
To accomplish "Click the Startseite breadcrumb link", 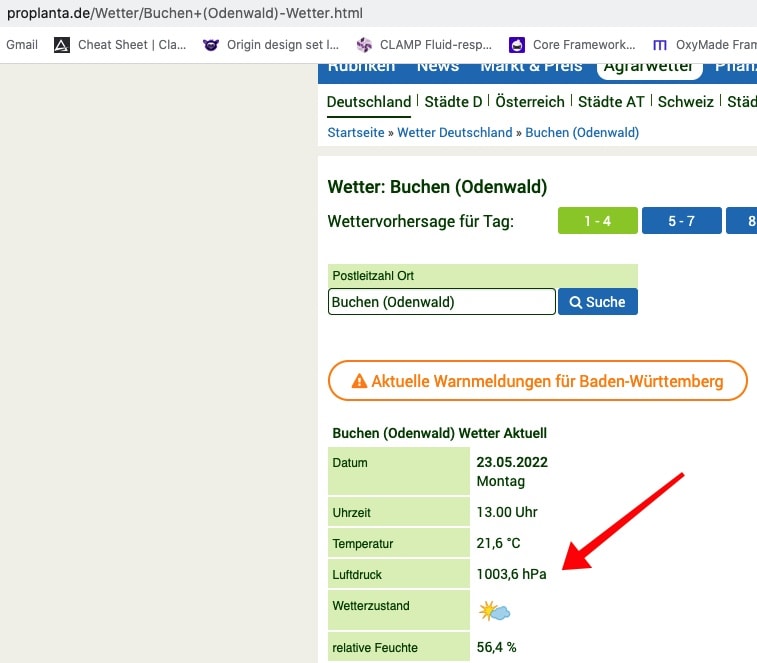I will [355, 132].
